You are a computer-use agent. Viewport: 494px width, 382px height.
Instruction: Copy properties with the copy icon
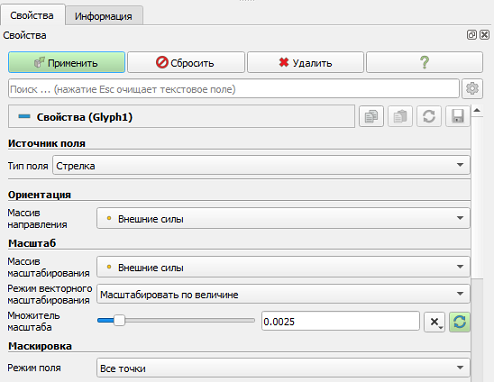coord(371,116)
